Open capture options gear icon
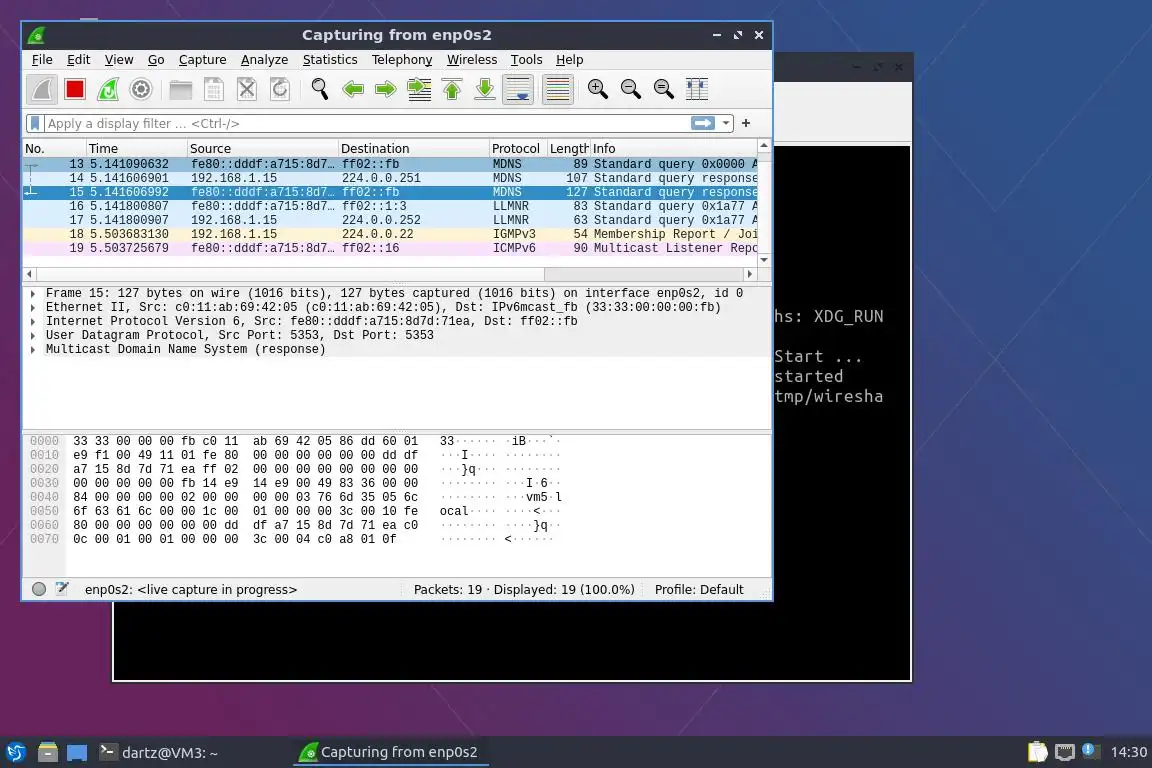 [x=140, y=90]
